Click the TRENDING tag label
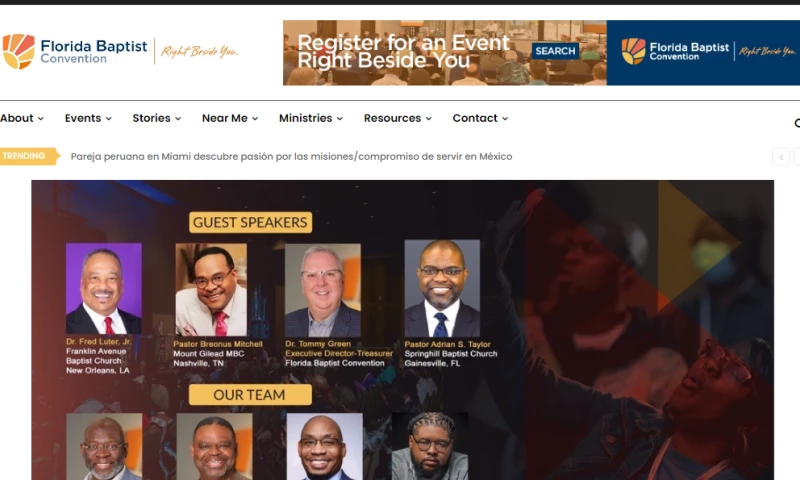The width and height of the screenshot is (800, 480). click(28, 156)
